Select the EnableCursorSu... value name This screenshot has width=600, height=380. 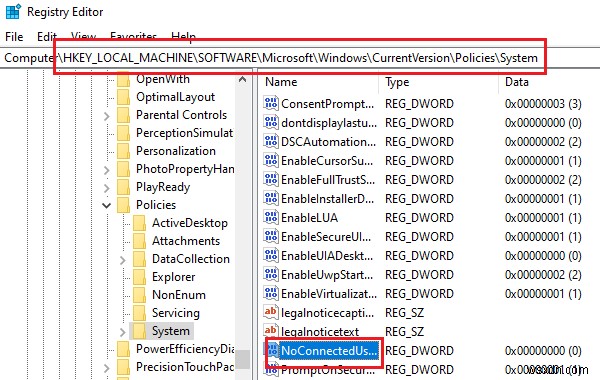[x=327, y=161]
